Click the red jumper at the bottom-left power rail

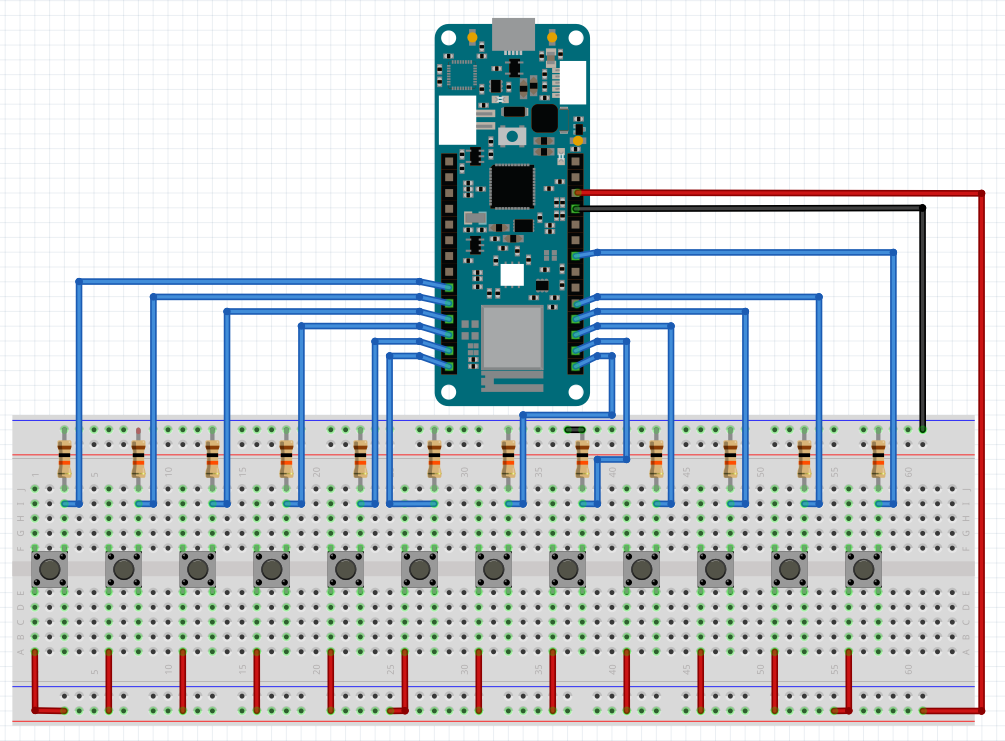coord(33,680)
